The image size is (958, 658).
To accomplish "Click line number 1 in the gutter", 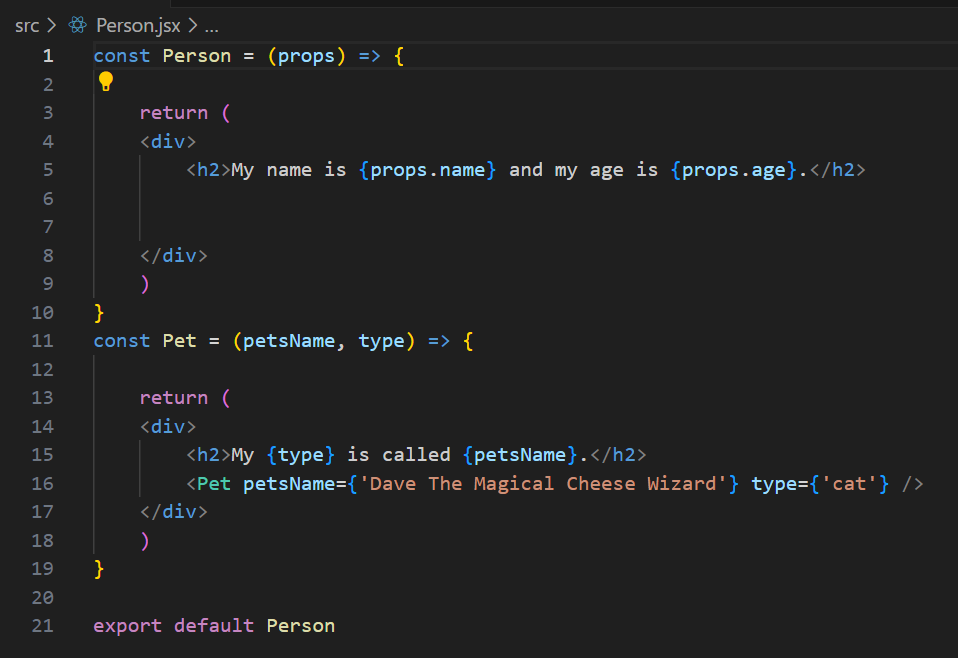I will pos(48,56).
